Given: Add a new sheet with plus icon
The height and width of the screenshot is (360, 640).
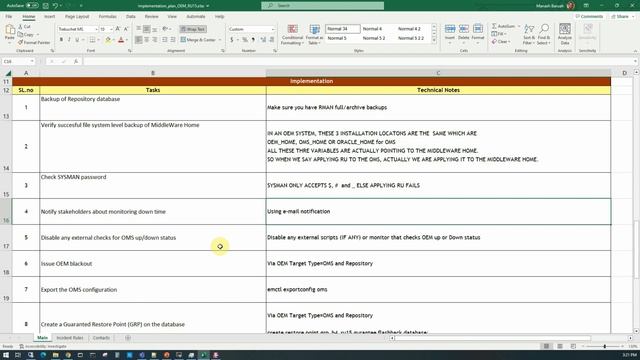Looking at the screenshot, I should pyautogui.click(x=128, y=338).
